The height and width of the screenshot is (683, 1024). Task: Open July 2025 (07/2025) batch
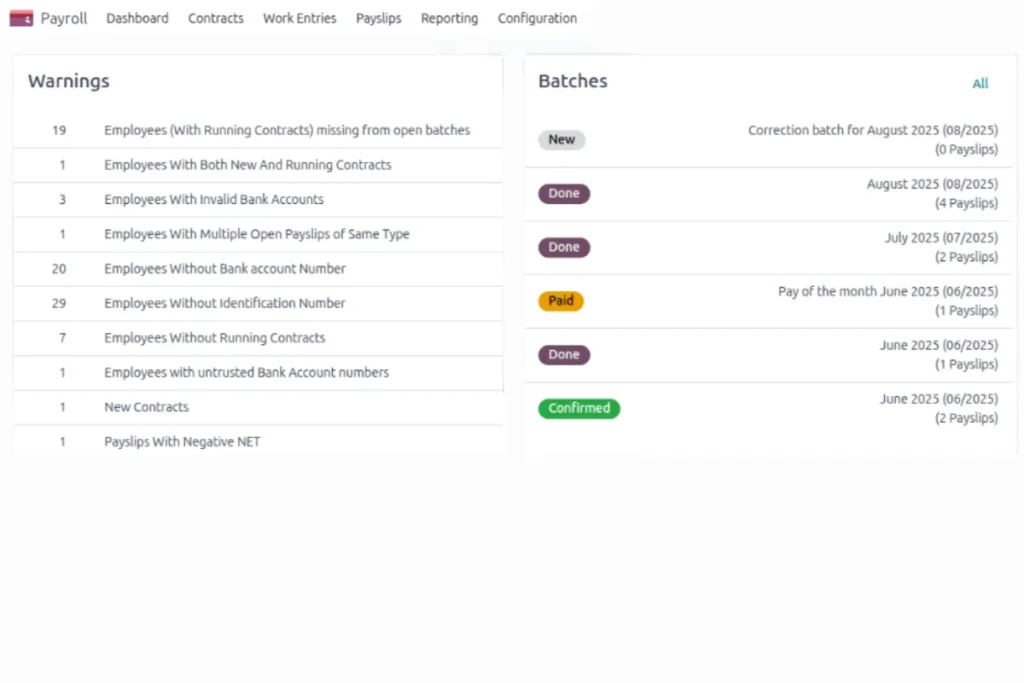point(941,238)
